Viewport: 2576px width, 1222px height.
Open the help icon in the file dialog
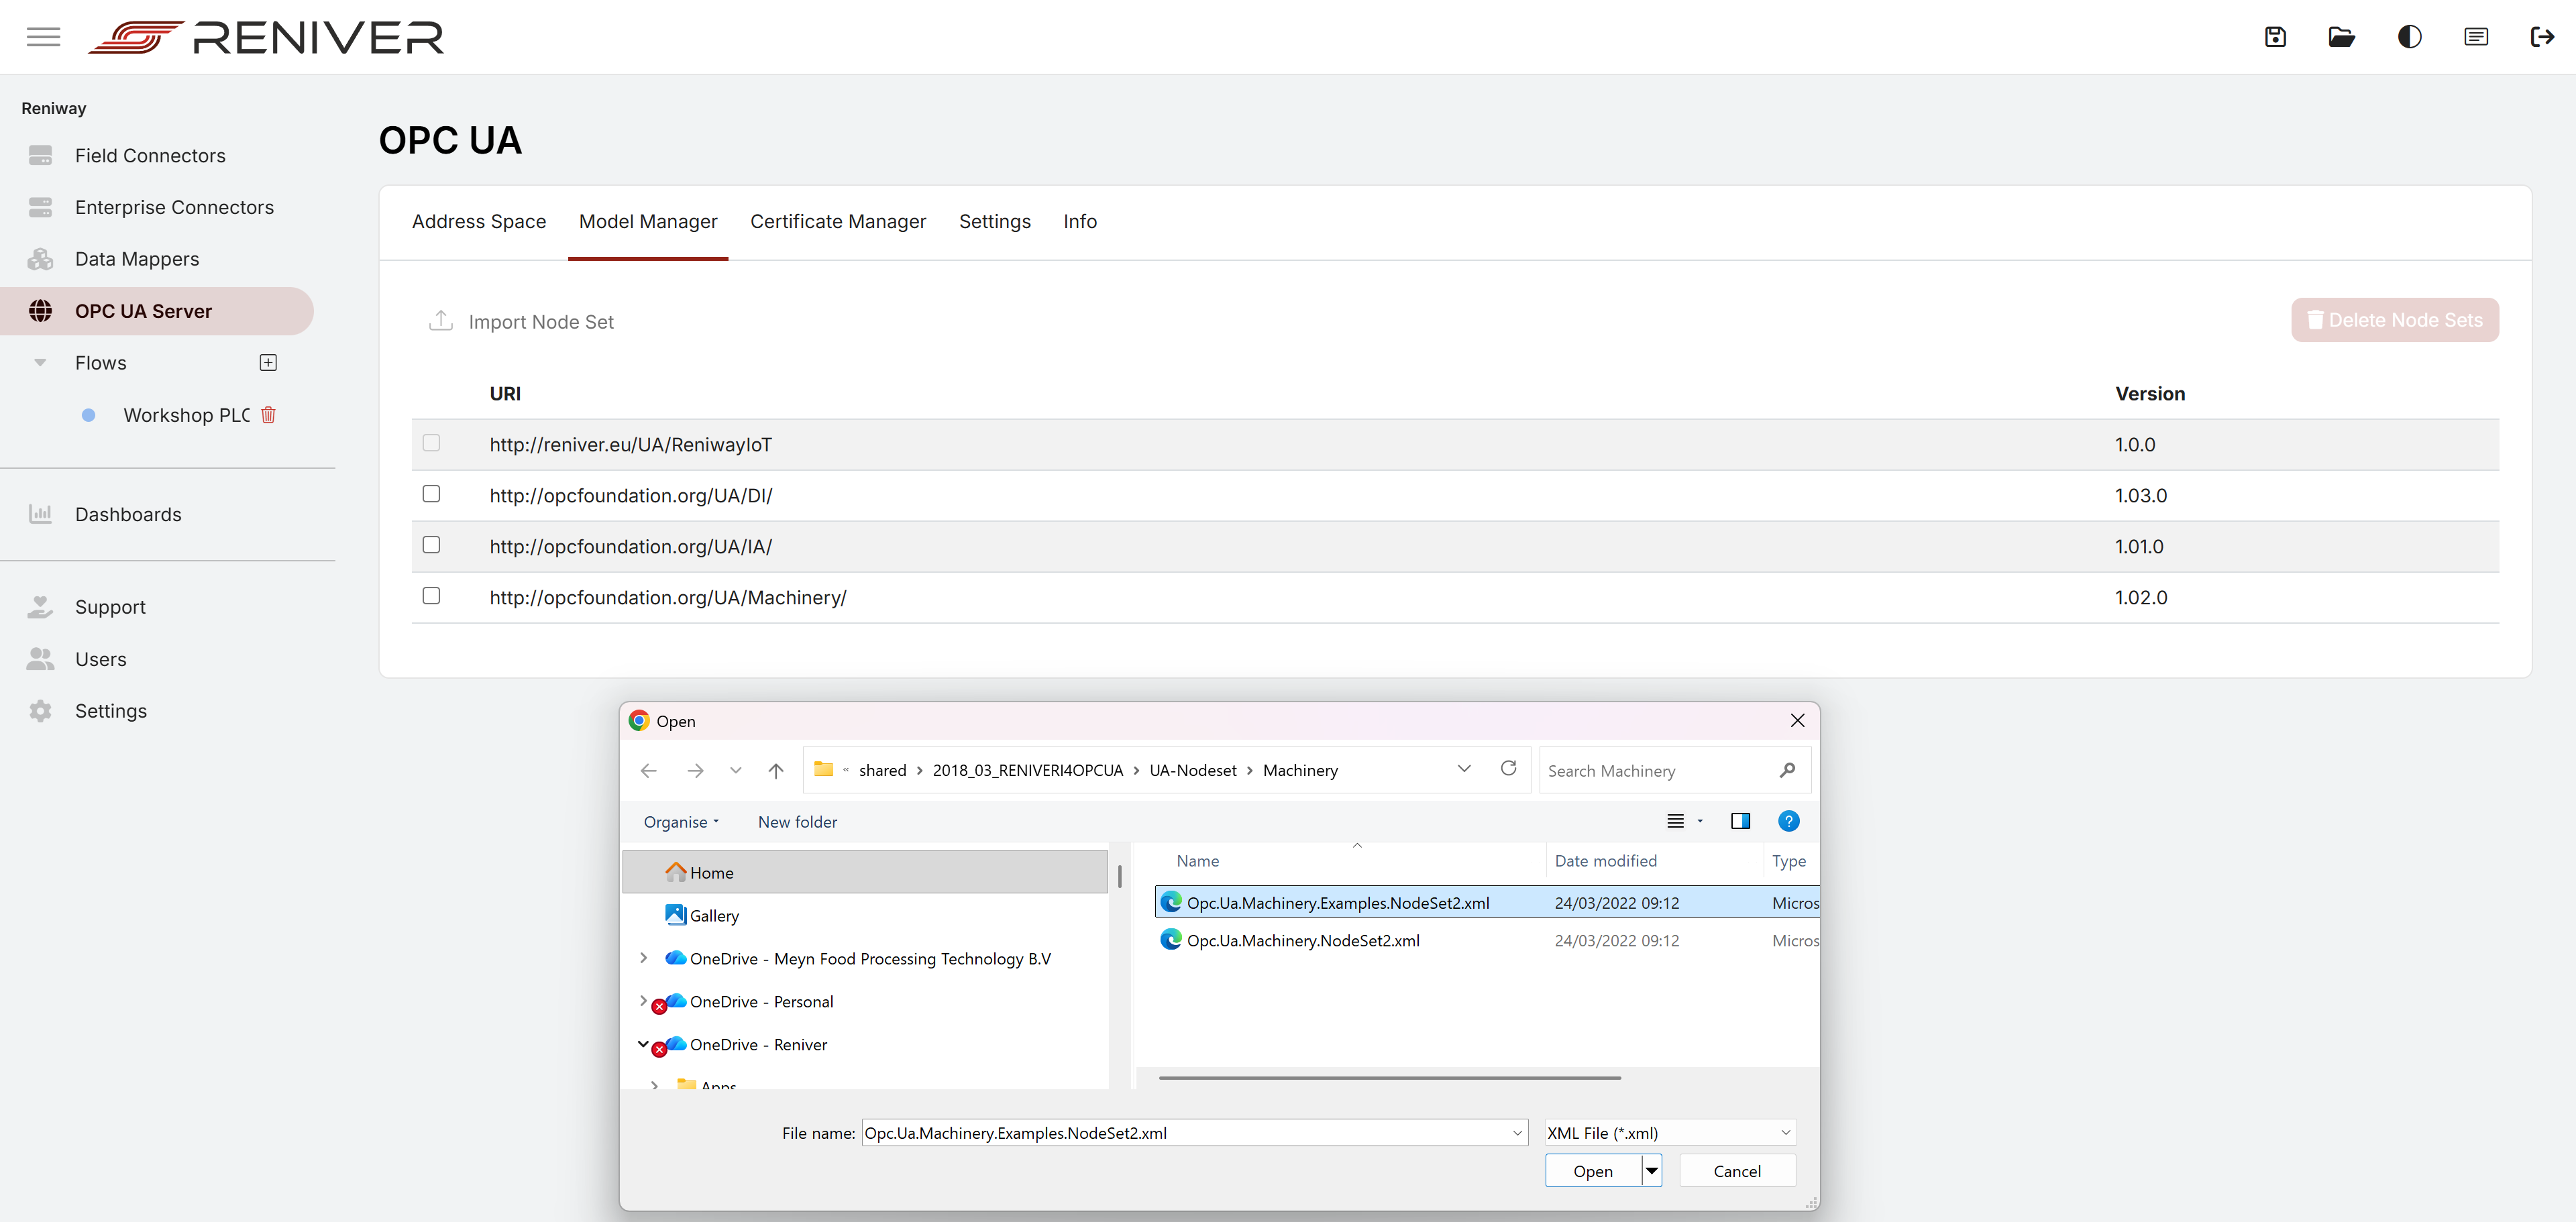pos(1789,821)
